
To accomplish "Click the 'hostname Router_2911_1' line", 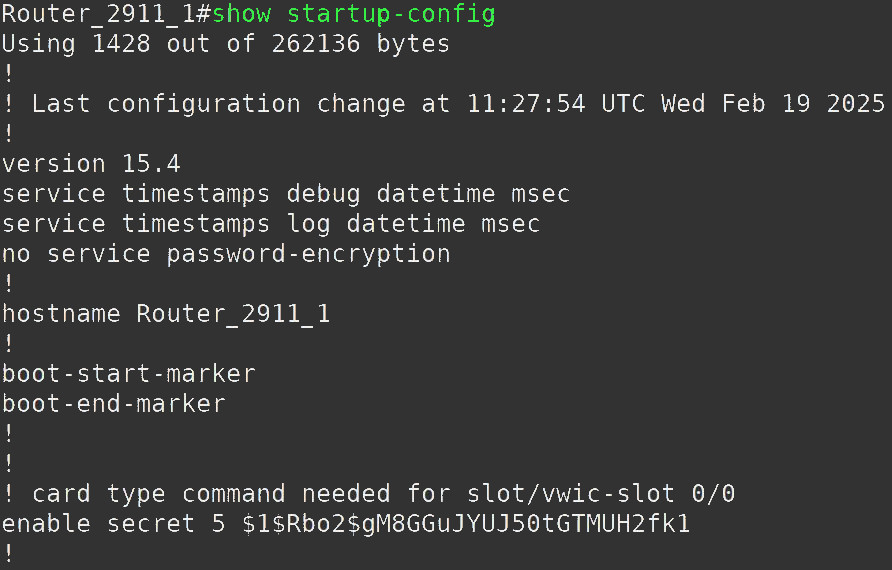I will pyautogui.click(x=166, y=314).
